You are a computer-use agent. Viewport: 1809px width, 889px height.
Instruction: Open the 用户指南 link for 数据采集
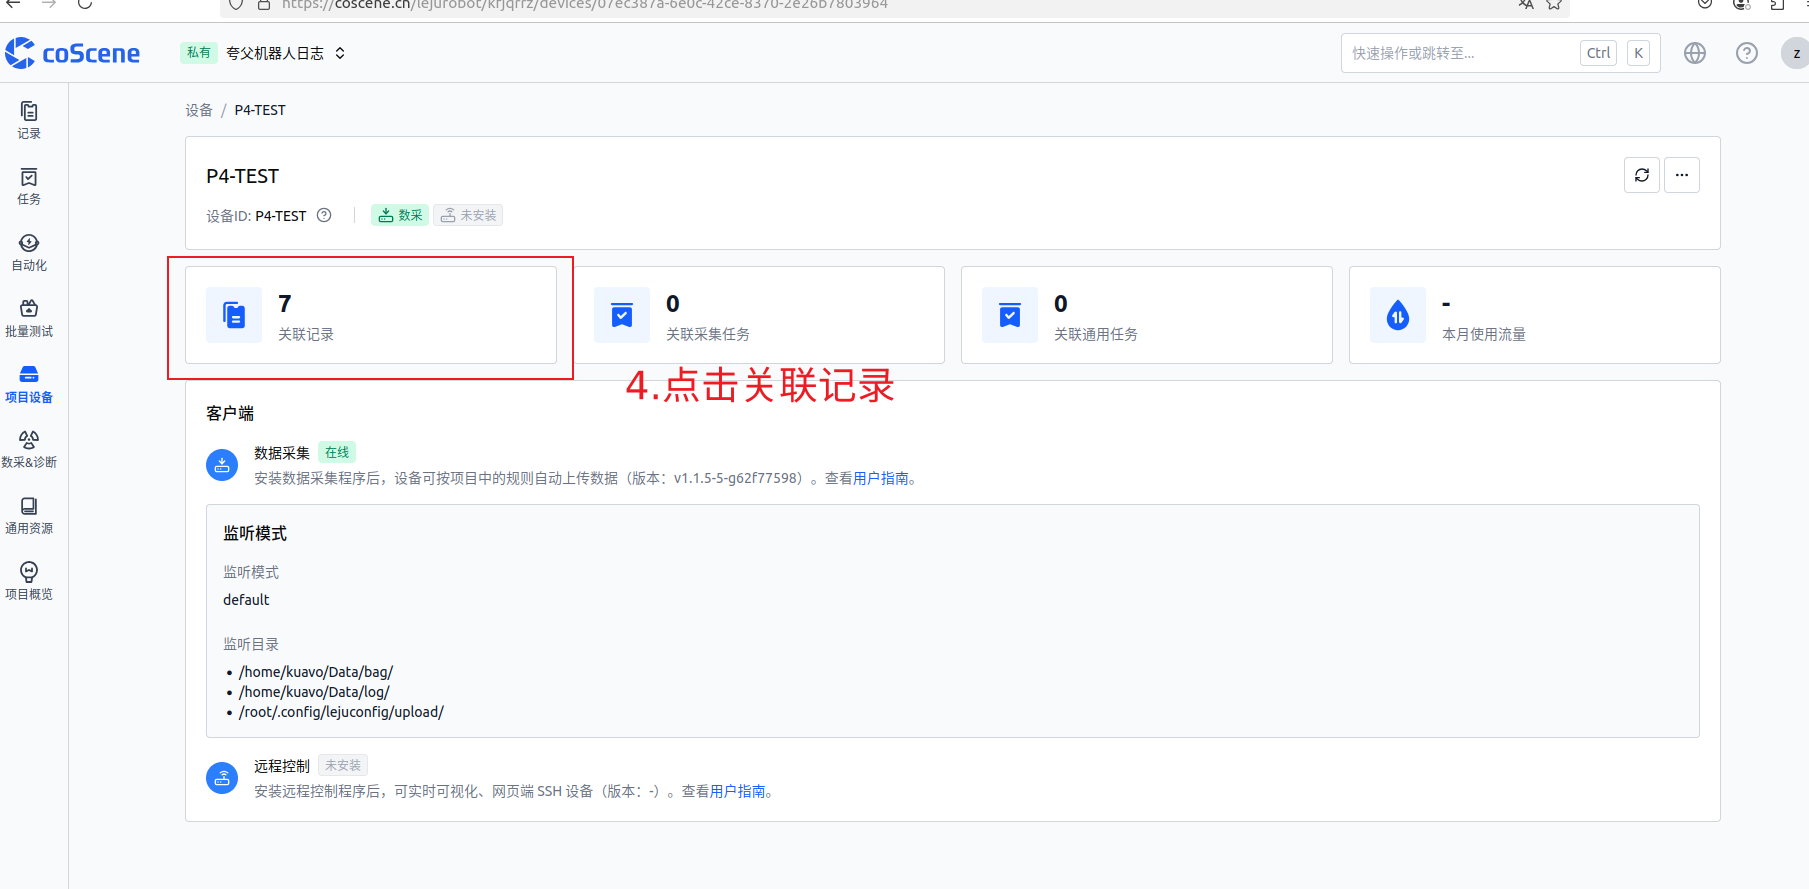point(881,479)
